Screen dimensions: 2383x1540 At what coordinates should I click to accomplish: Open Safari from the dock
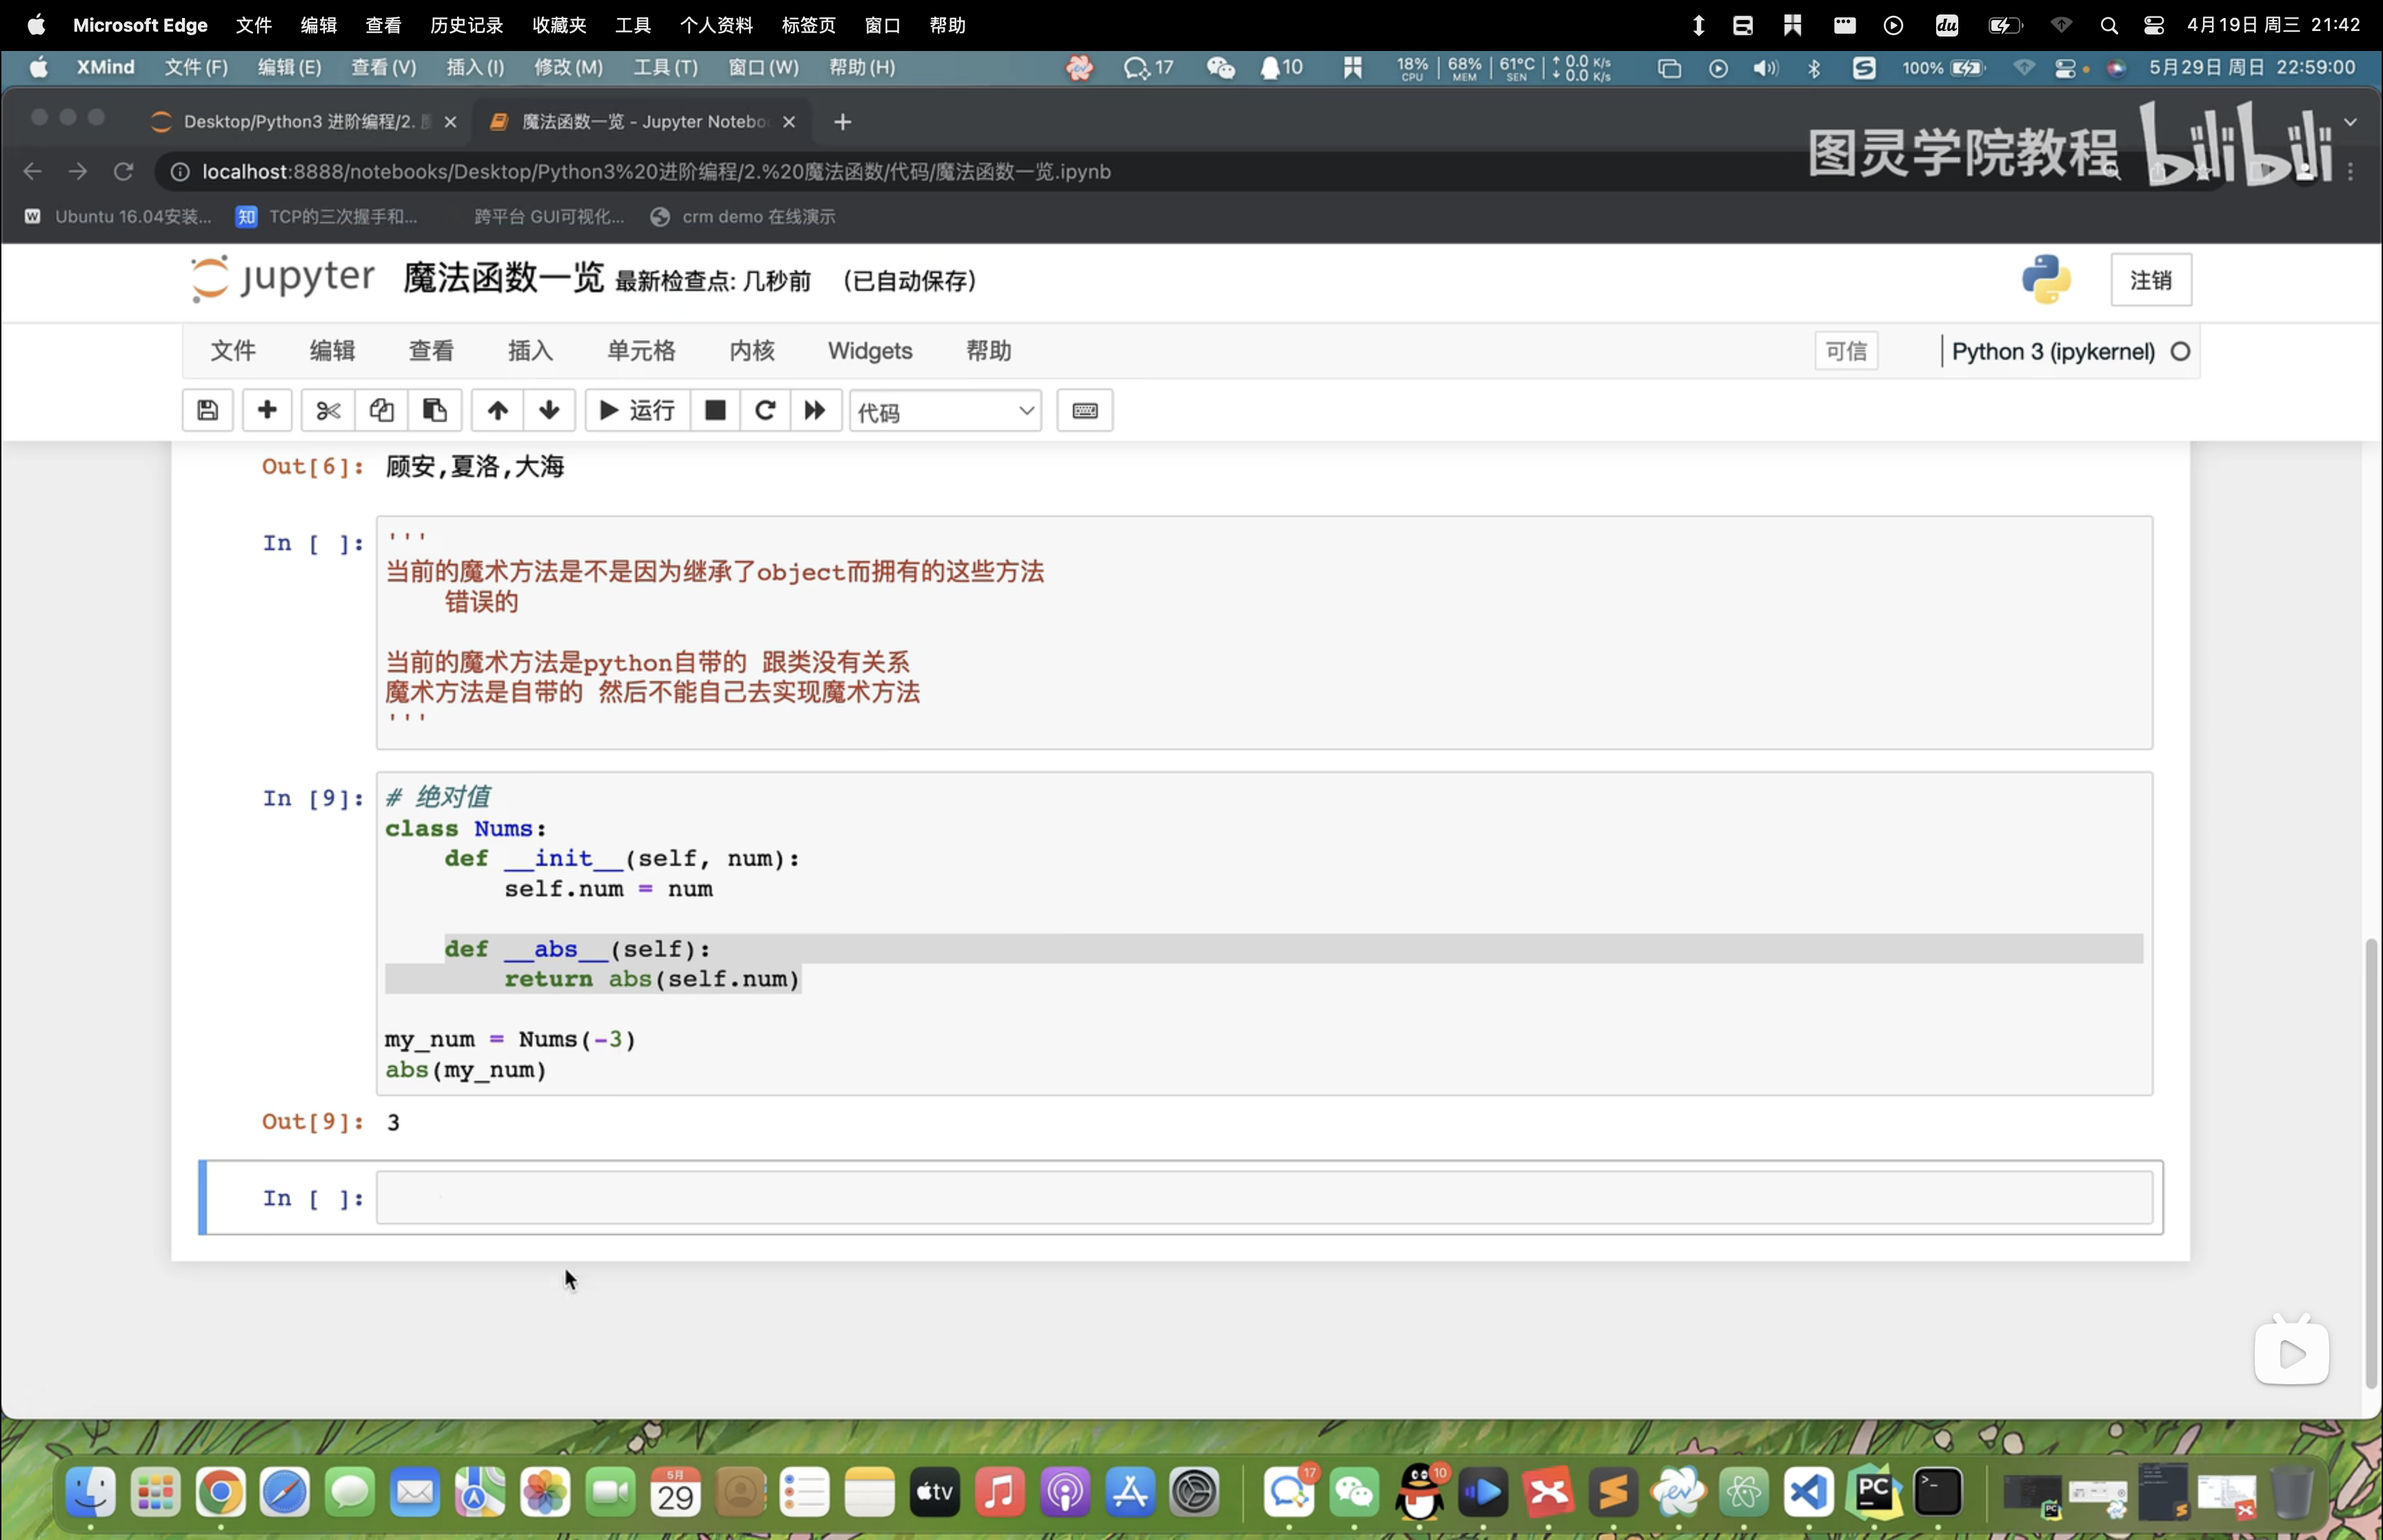tap(285, 1493)
